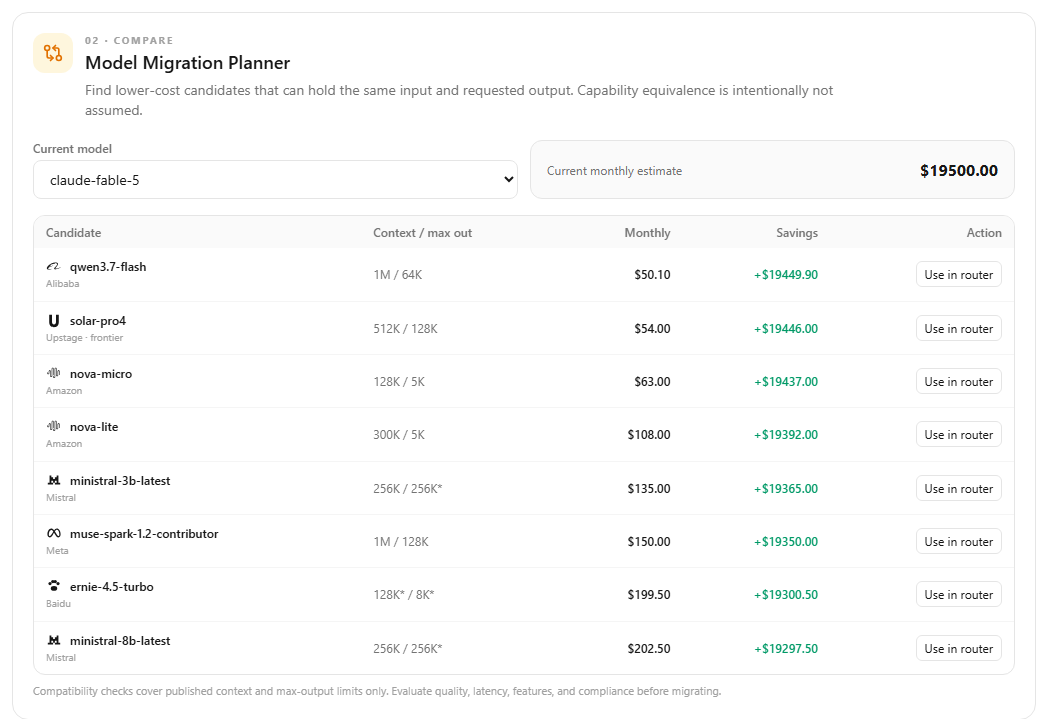The height and width of the screenshot is (719, 1048).
Task: Click the Meta logo beside muse-spark-1.2-contributor
Action: pyautogui.click(x=53, y=533)
